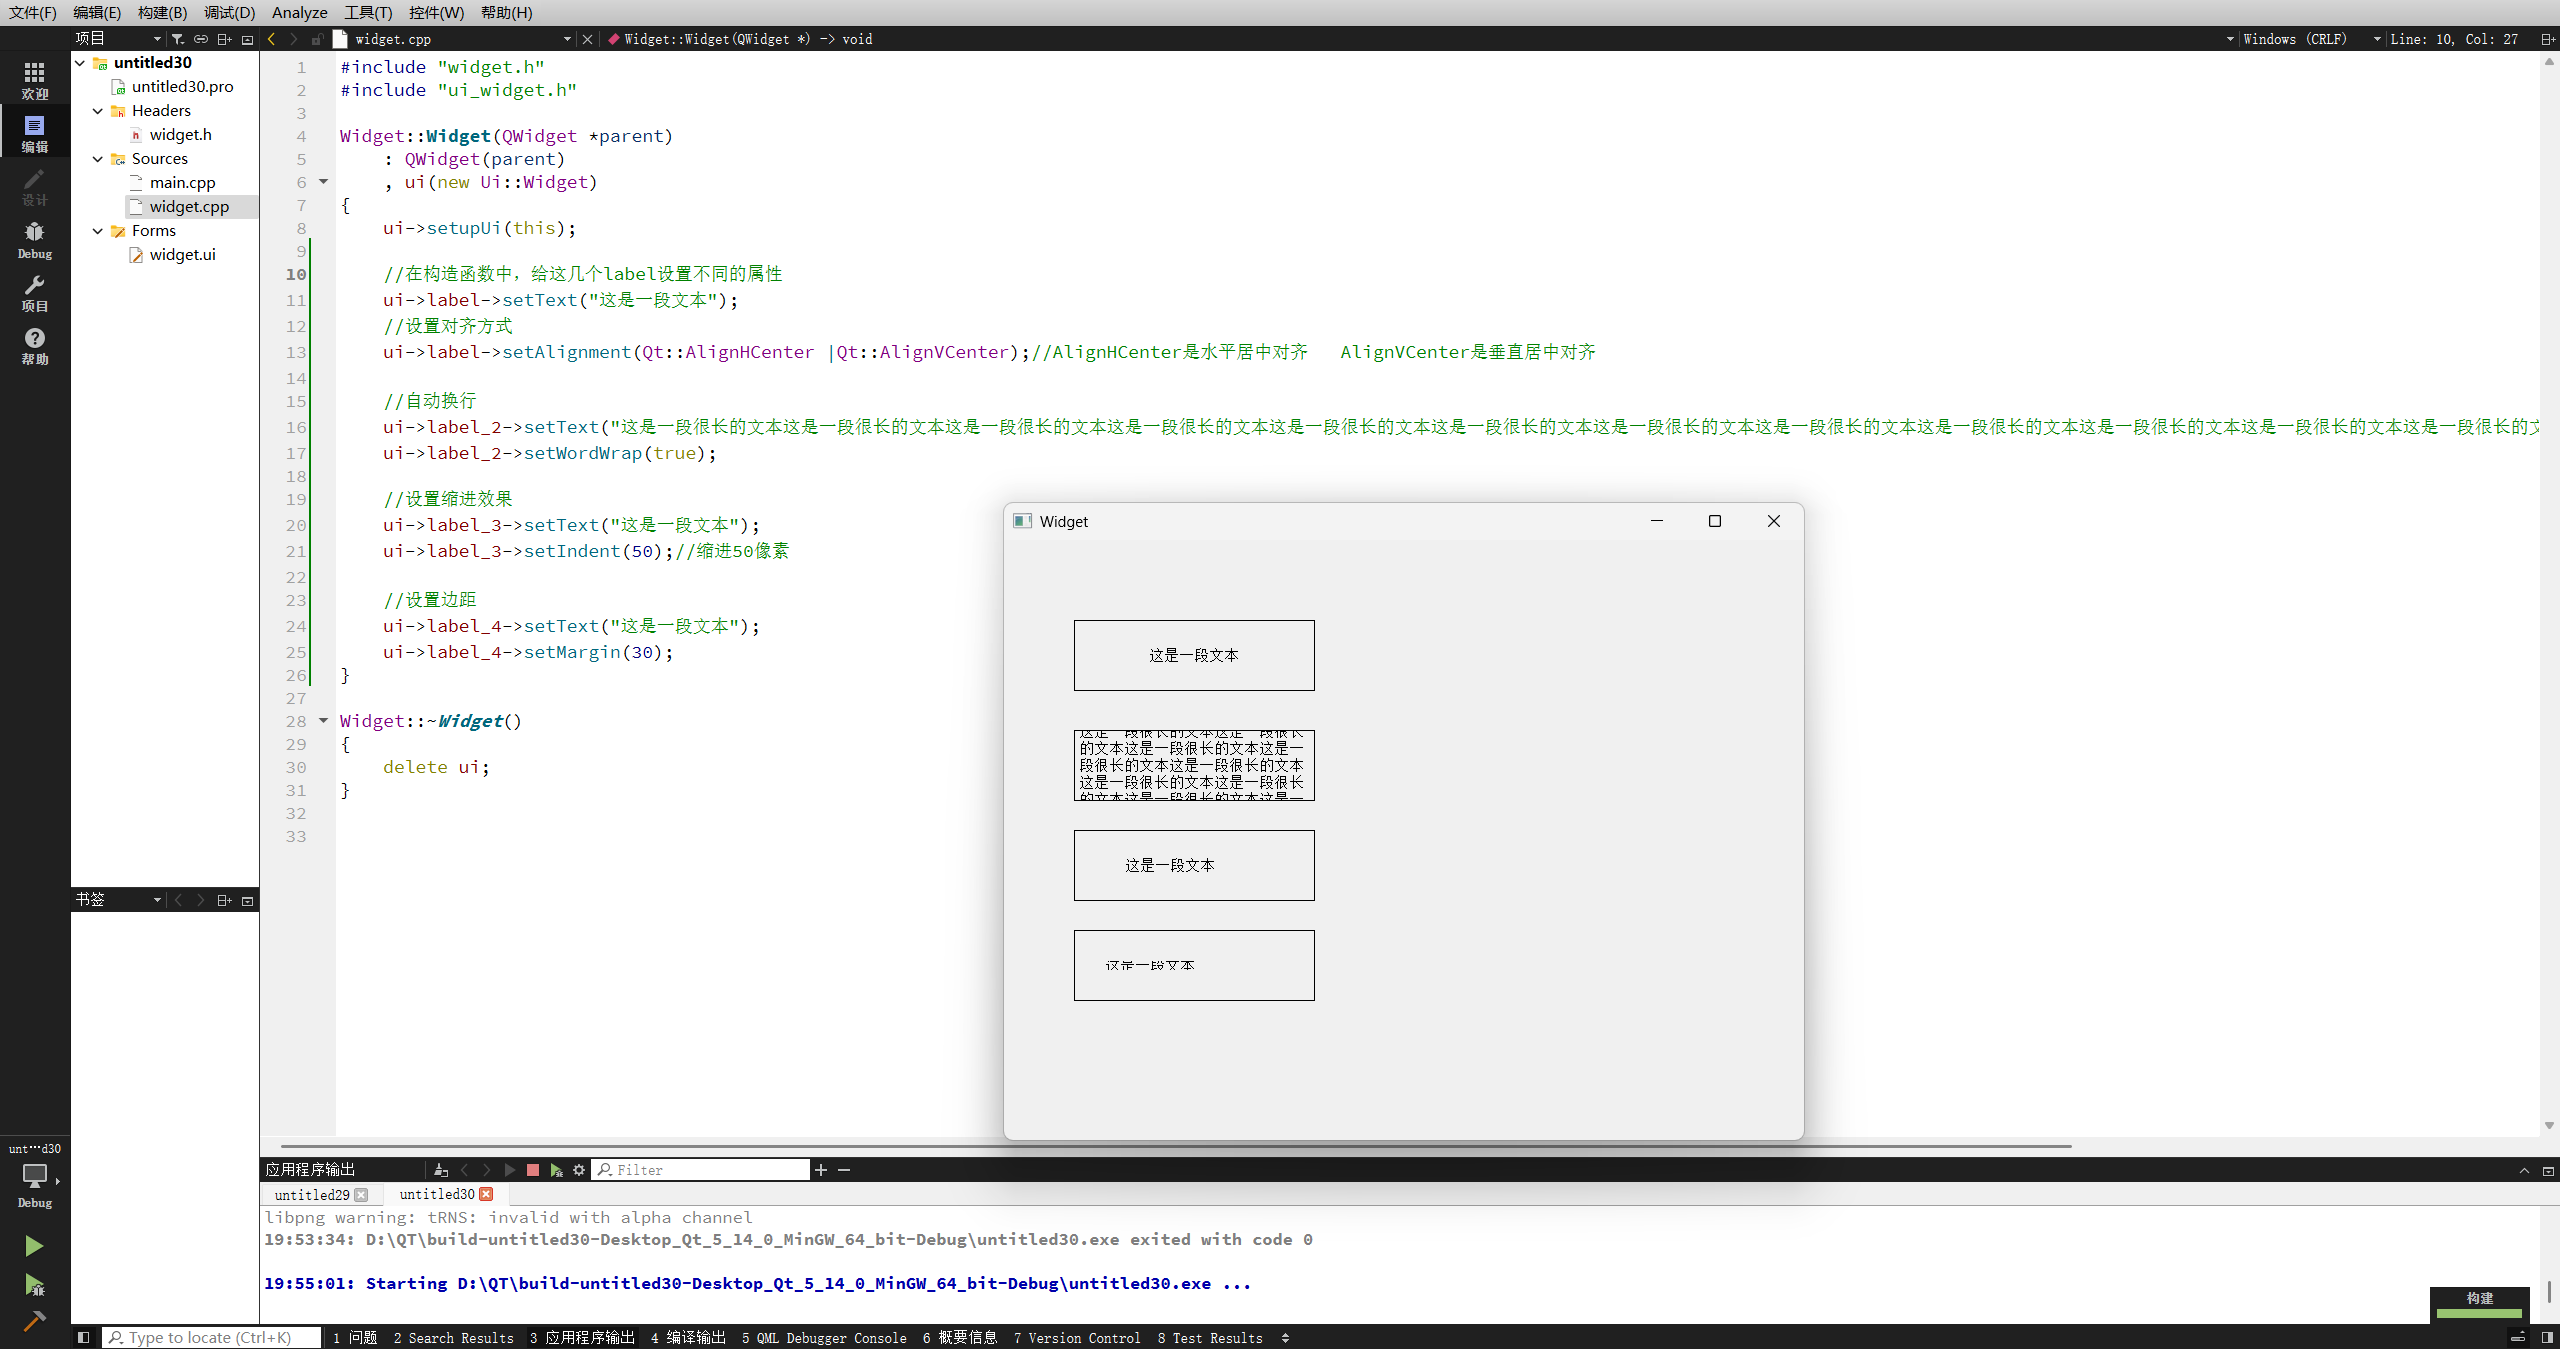Collapse the Sources folder in project tree

point(98,159)
